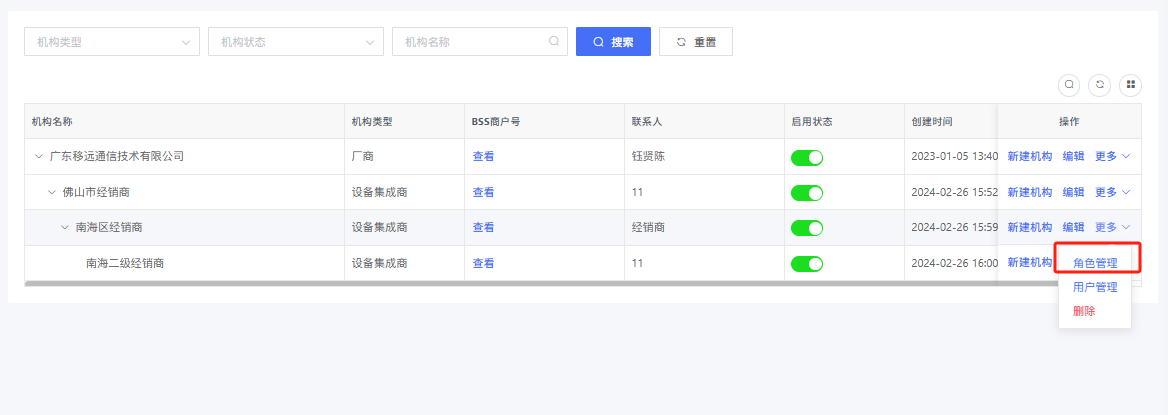Screen dimensions: 1168x415
Task: Select 角色管理 from the dropdown menu
Action: click(1095, 264)
